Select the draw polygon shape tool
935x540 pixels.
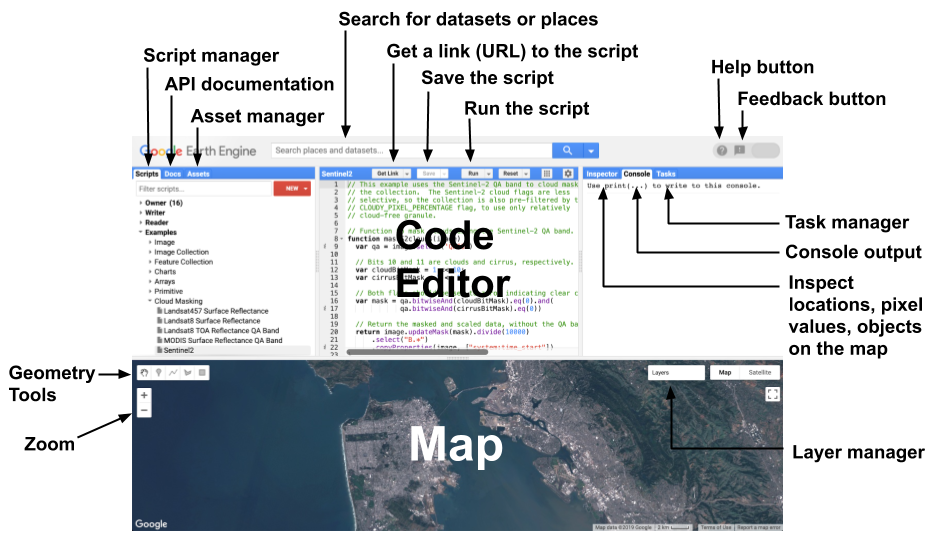tap(187, 373)
